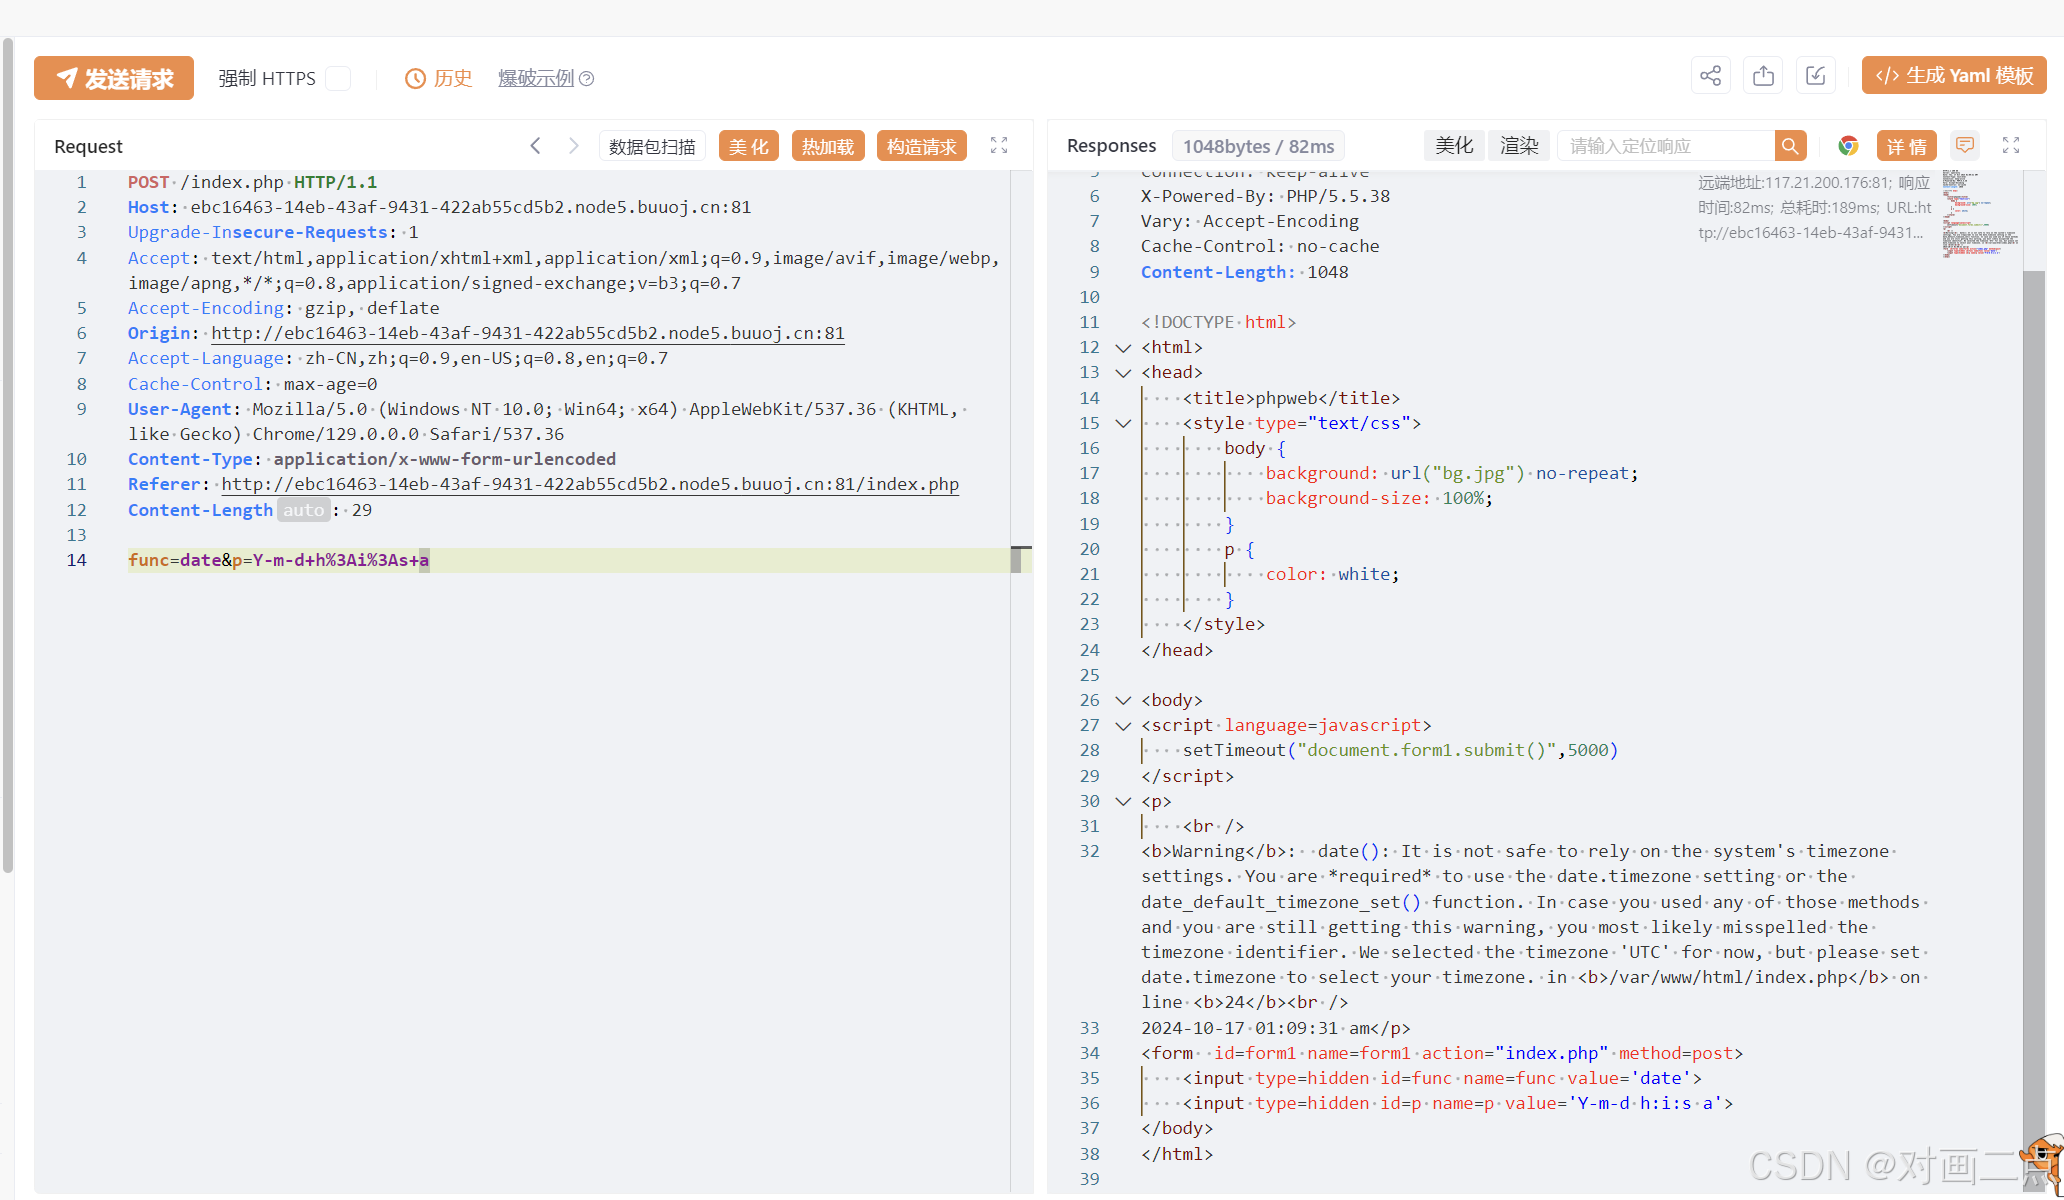
Task: Click the 发送请求 send button
Action: pyautogui.click(x=114, y=78)
